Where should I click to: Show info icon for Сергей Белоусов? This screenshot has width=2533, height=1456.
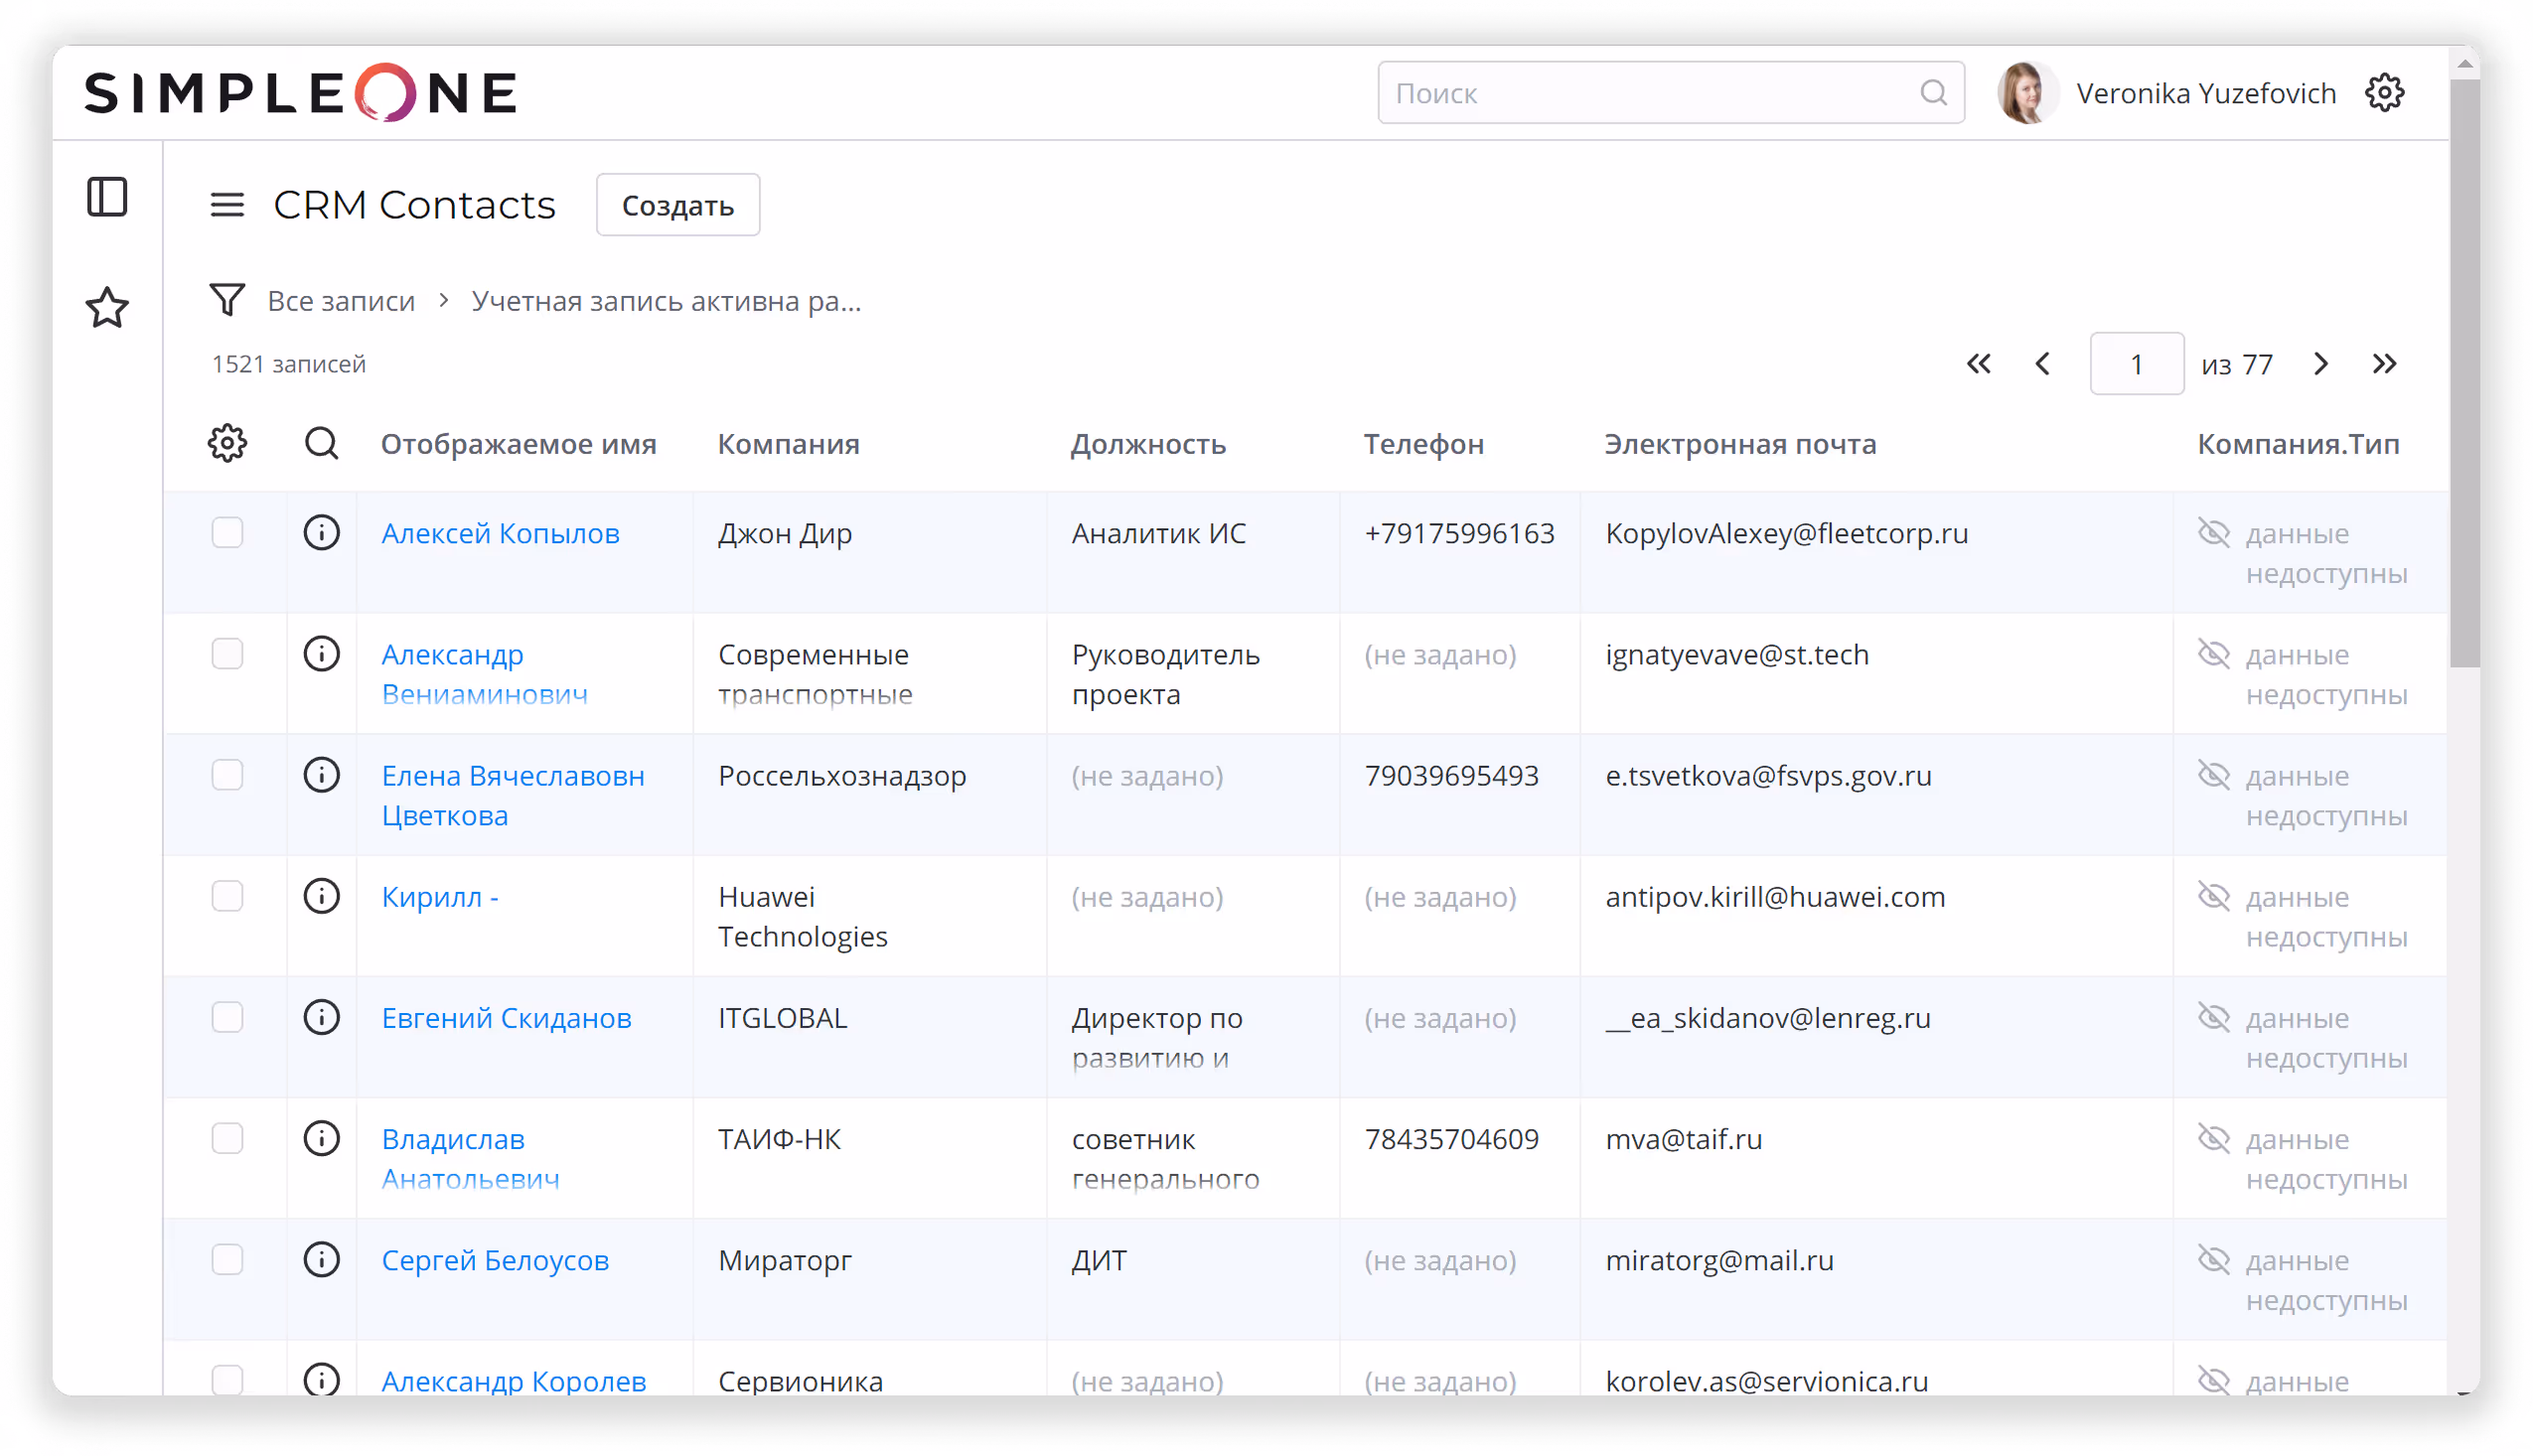[321, 1260]
